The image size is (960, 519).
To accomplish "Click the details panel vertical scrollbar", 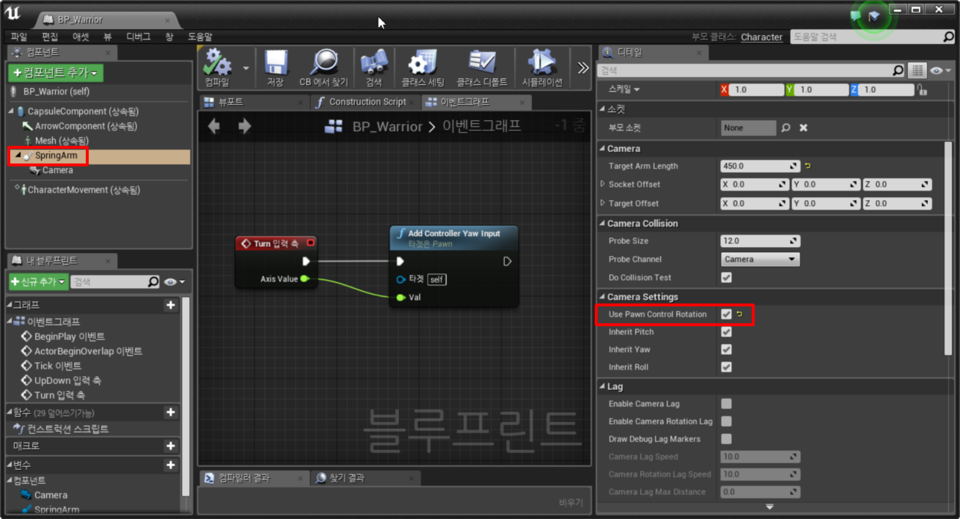I will tap(948, 248).
